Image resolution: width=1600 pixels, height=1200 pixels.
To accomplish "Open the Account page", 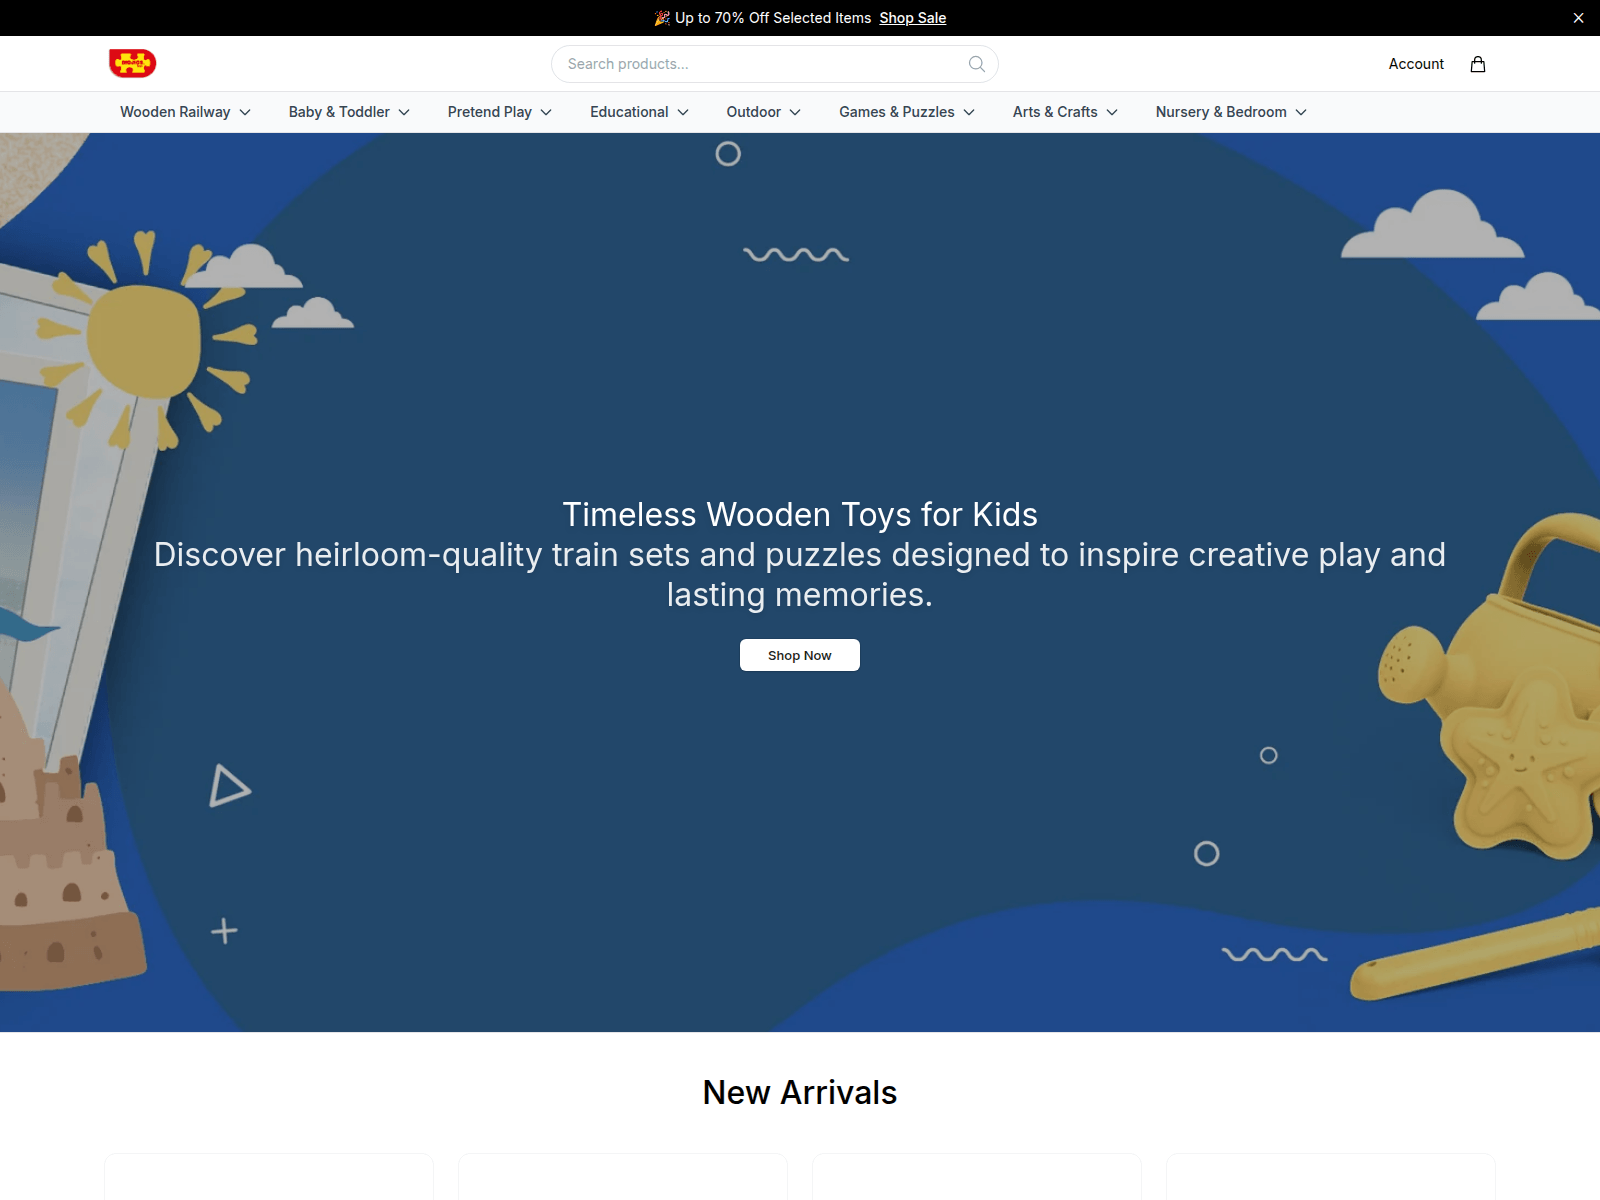I will tap(1416, 64).
